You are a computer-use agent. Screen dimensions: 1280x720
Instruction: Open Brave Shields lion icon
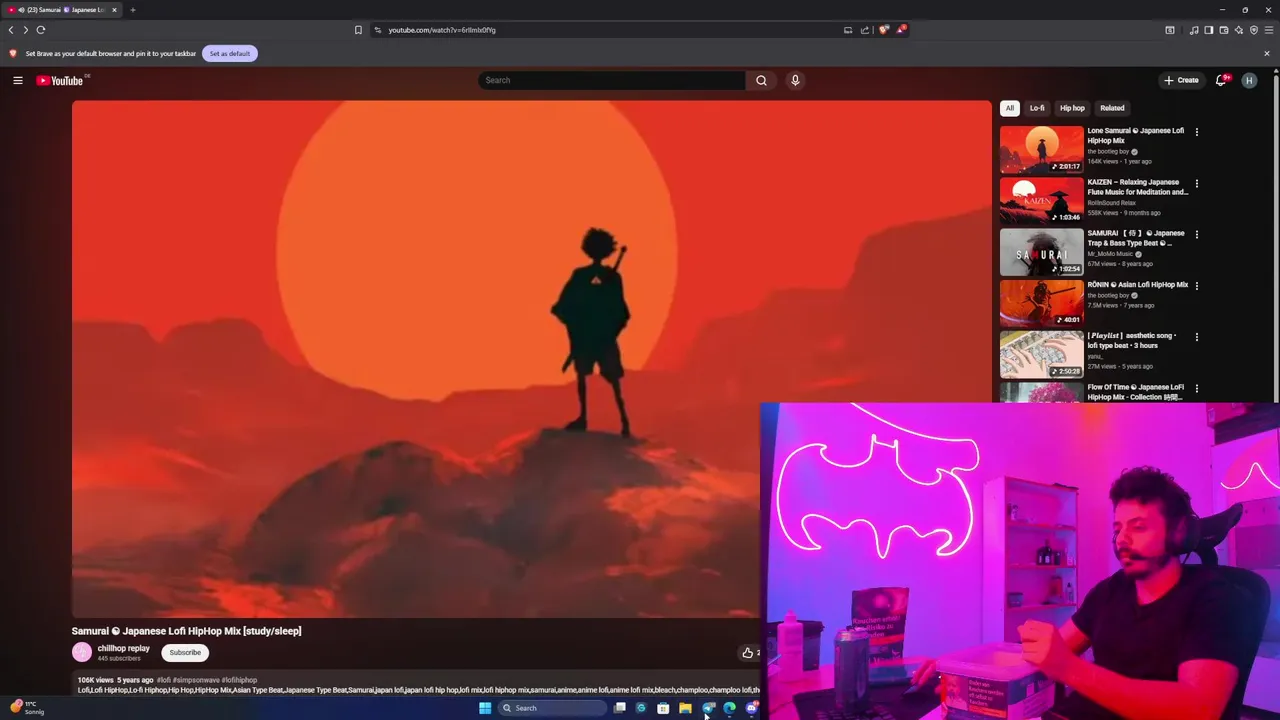pyautogui.click(x=883, y=30)
